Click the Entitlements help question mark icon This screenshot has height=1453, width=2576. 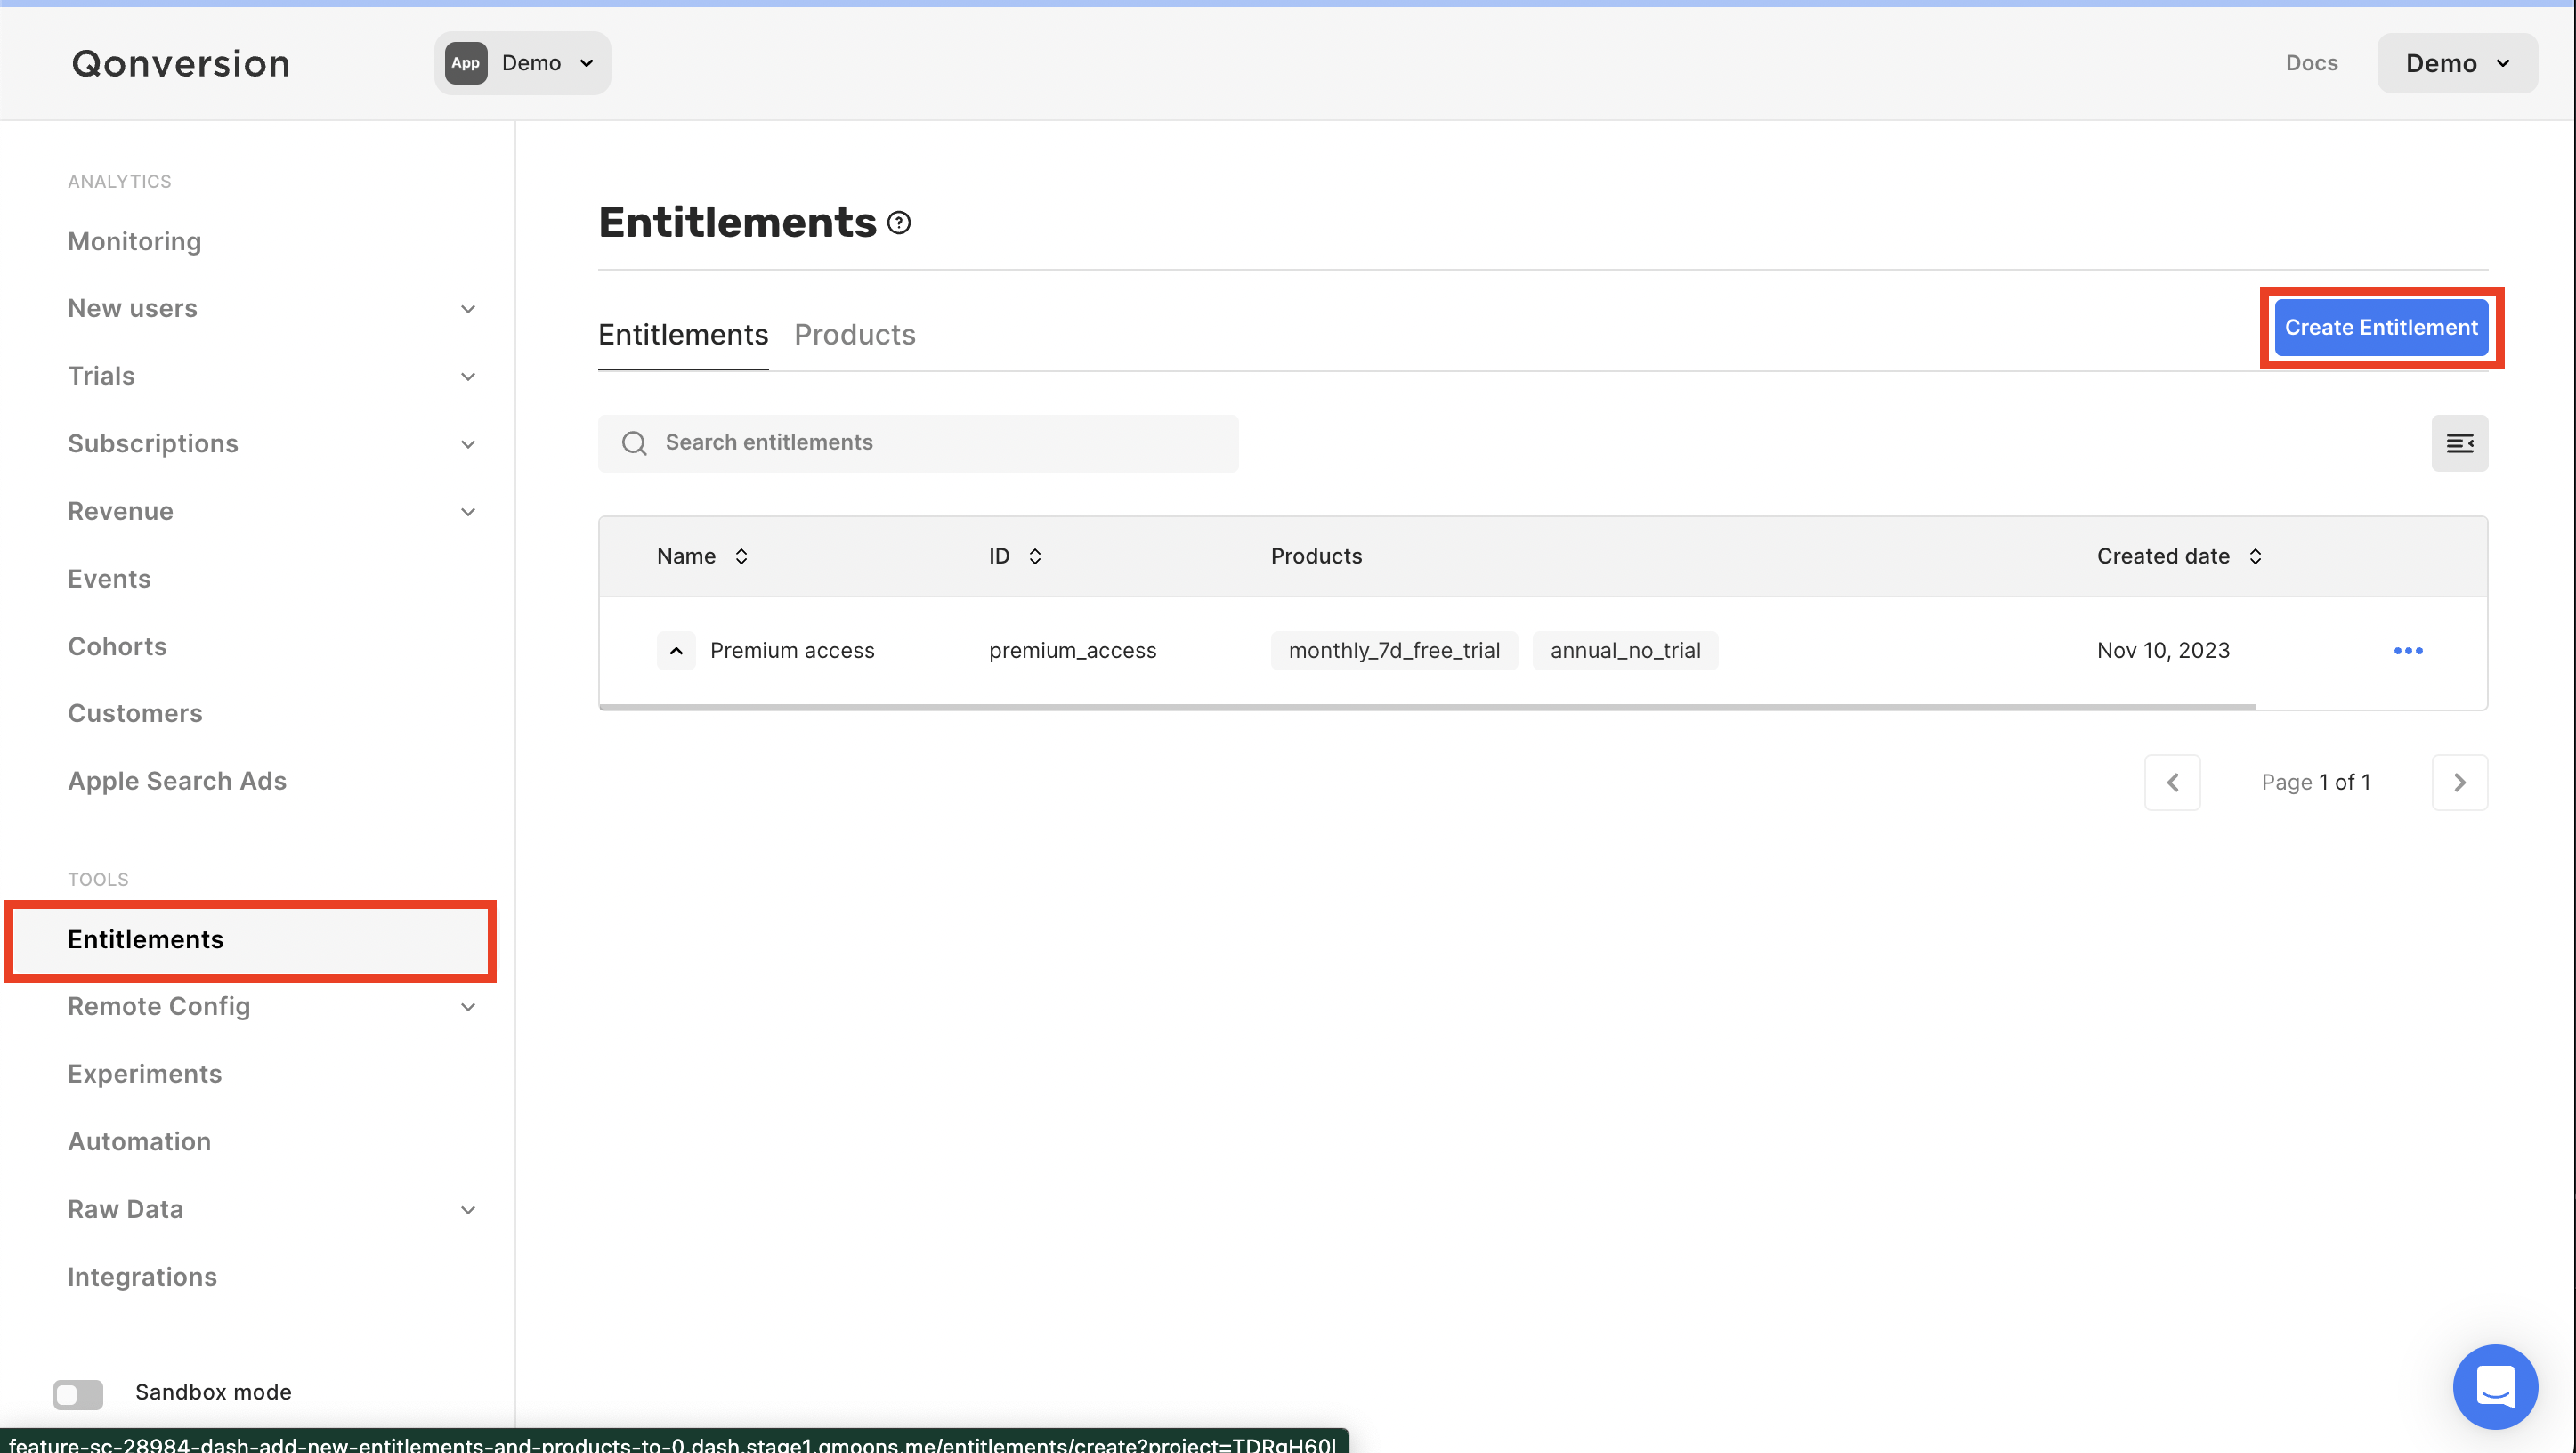click(899, 223)
